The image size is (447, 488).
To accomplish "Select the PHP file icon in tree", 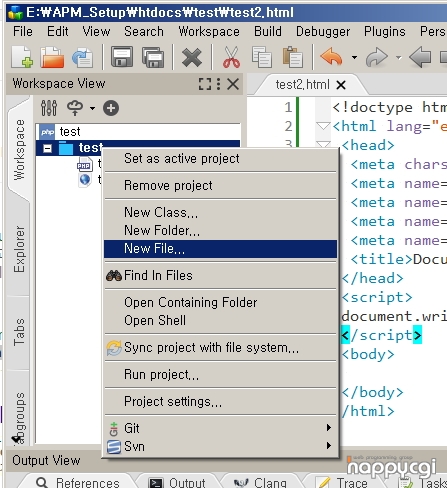I will [85, 164].
